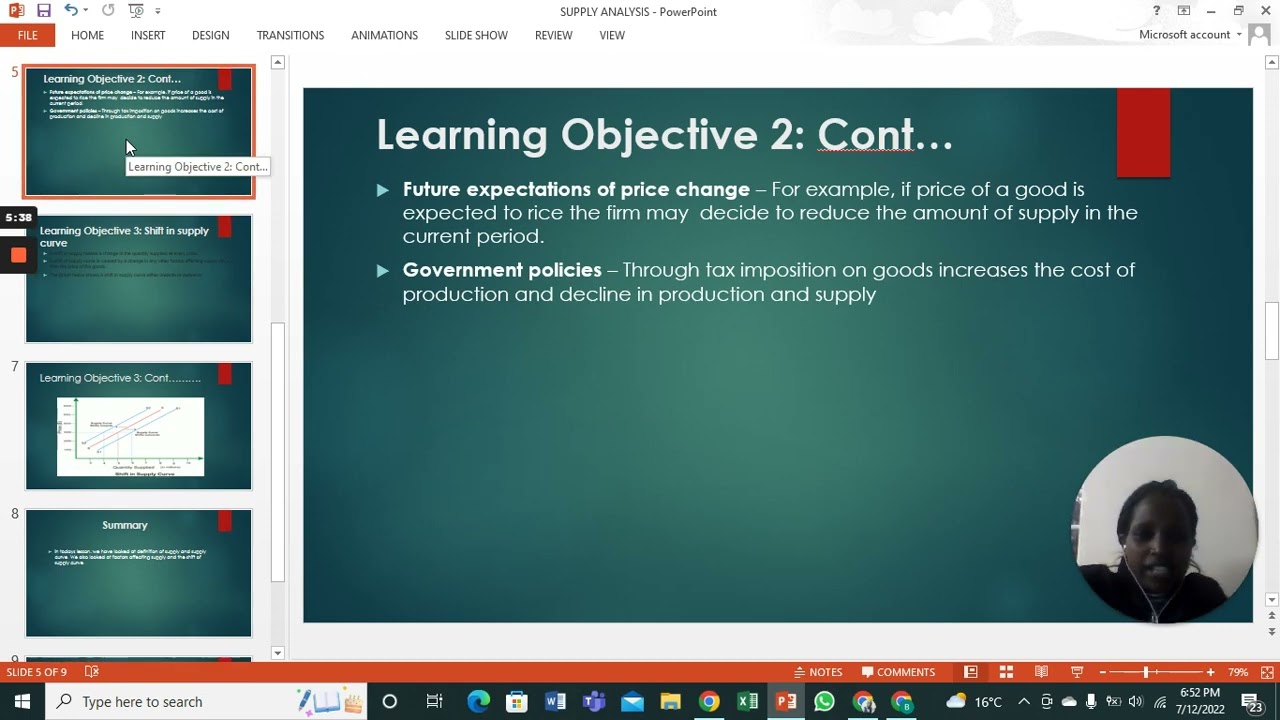Screen dimensions: 1280x720
Task: Open the VIEW ribbon tab
Action: 612,35
